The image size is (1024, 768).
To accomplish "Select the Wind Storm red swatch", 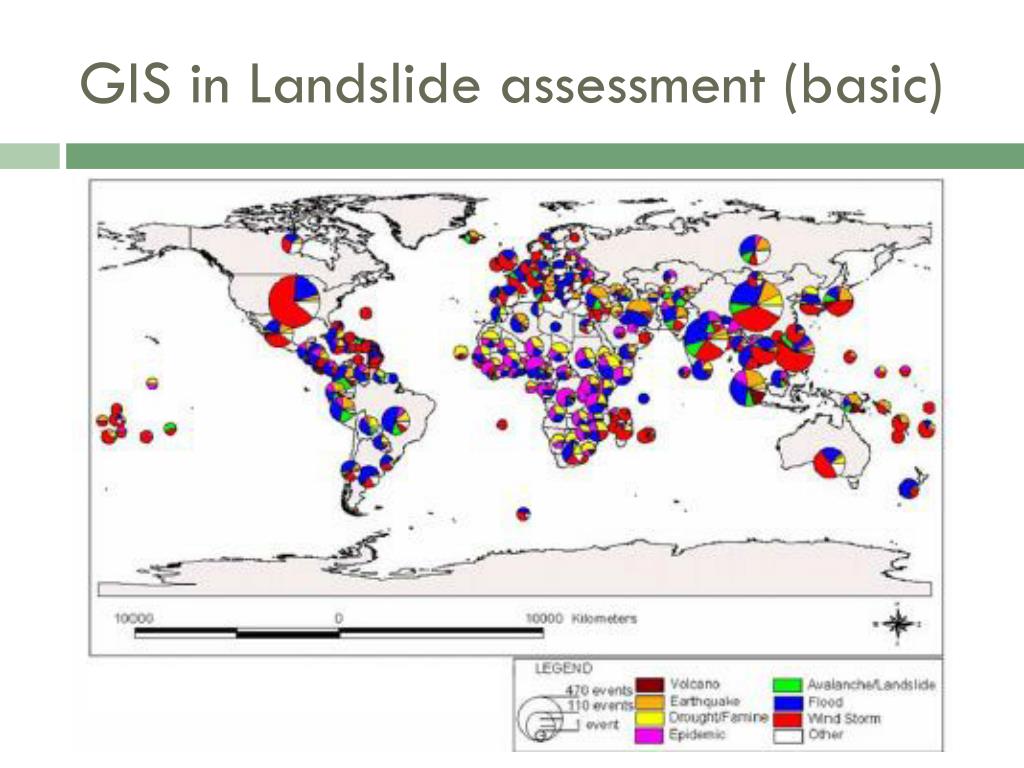I will click(788, 718).
